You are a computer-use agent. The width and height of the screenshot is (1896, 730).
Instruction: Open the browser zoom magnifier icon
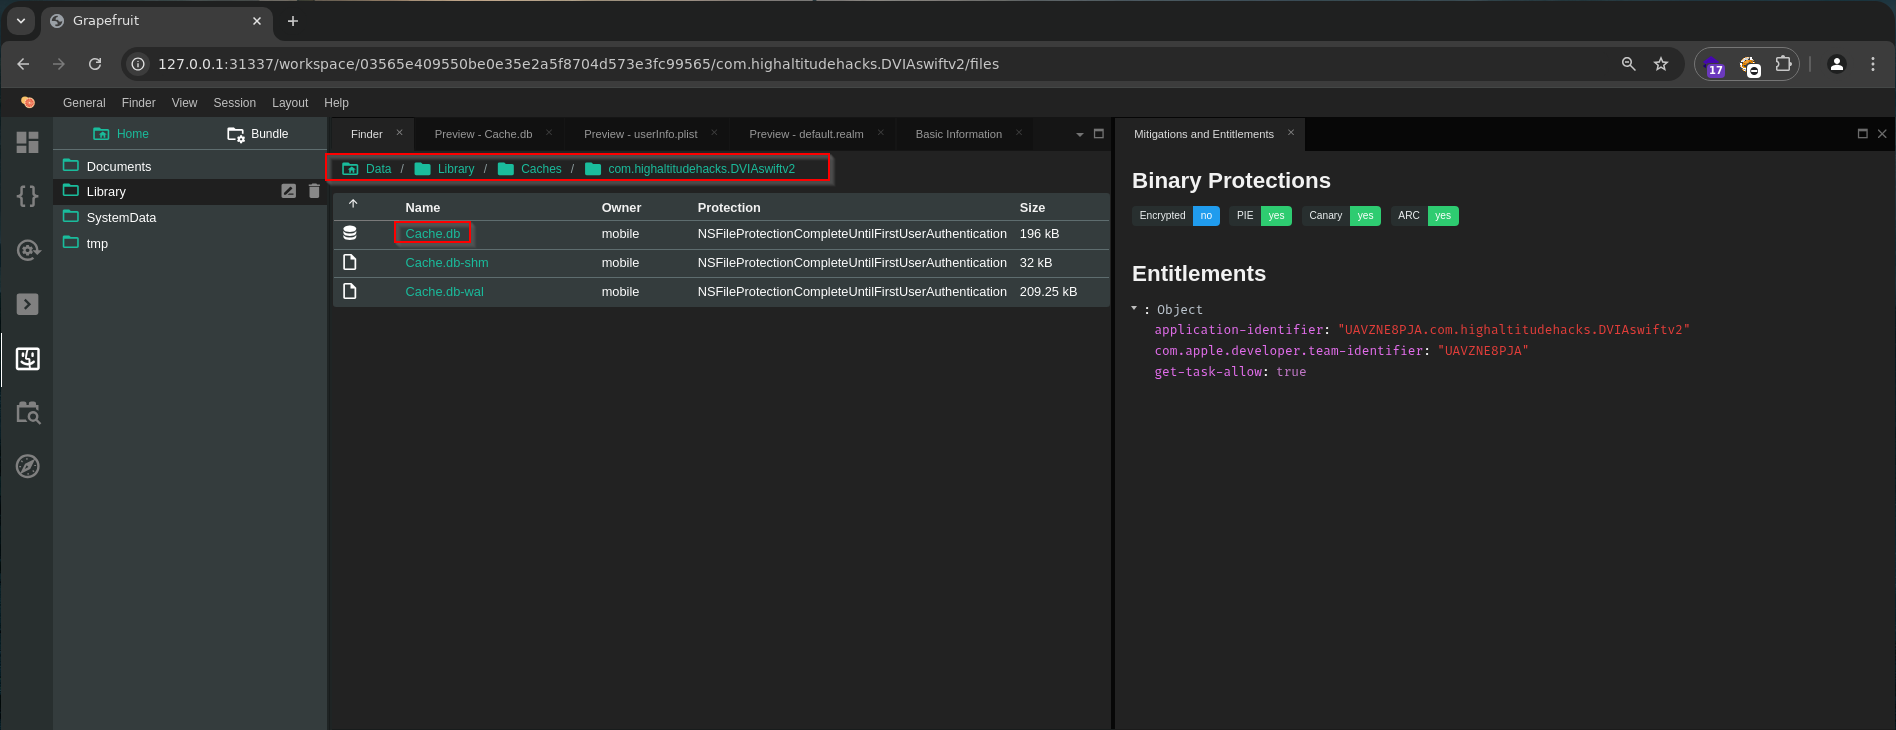[x=1629, y=64]
